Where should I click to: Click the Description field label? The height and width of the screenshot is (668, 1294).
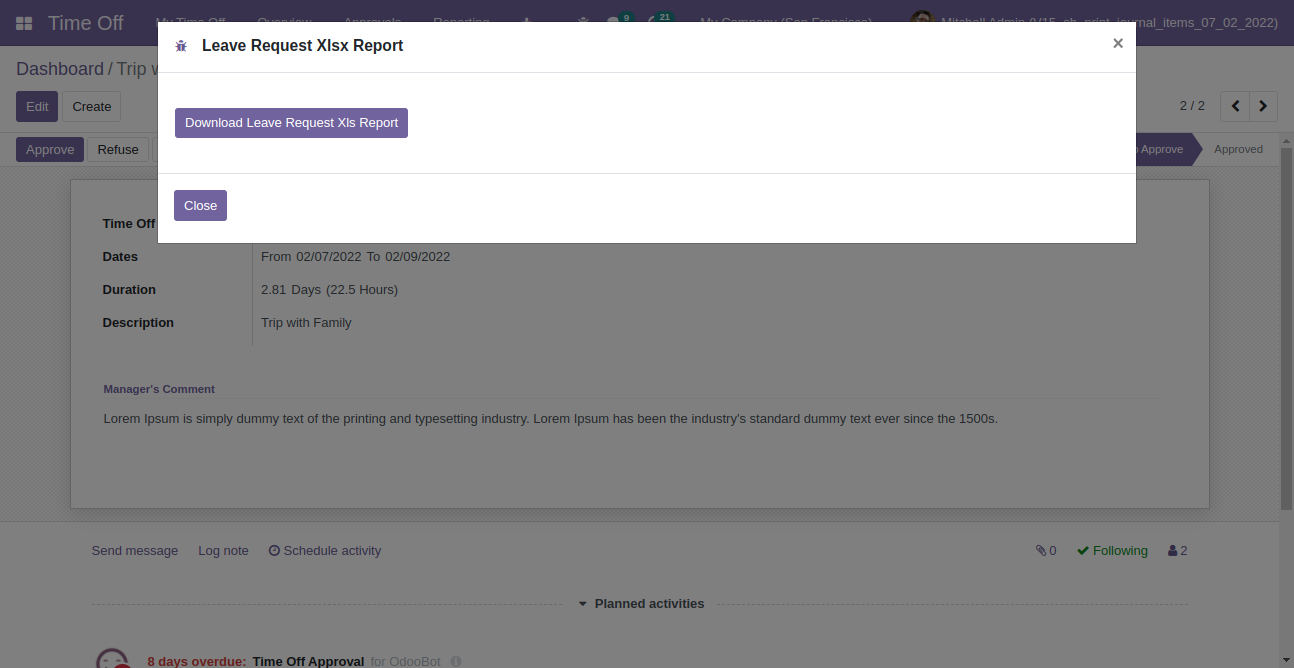(138, 323)
